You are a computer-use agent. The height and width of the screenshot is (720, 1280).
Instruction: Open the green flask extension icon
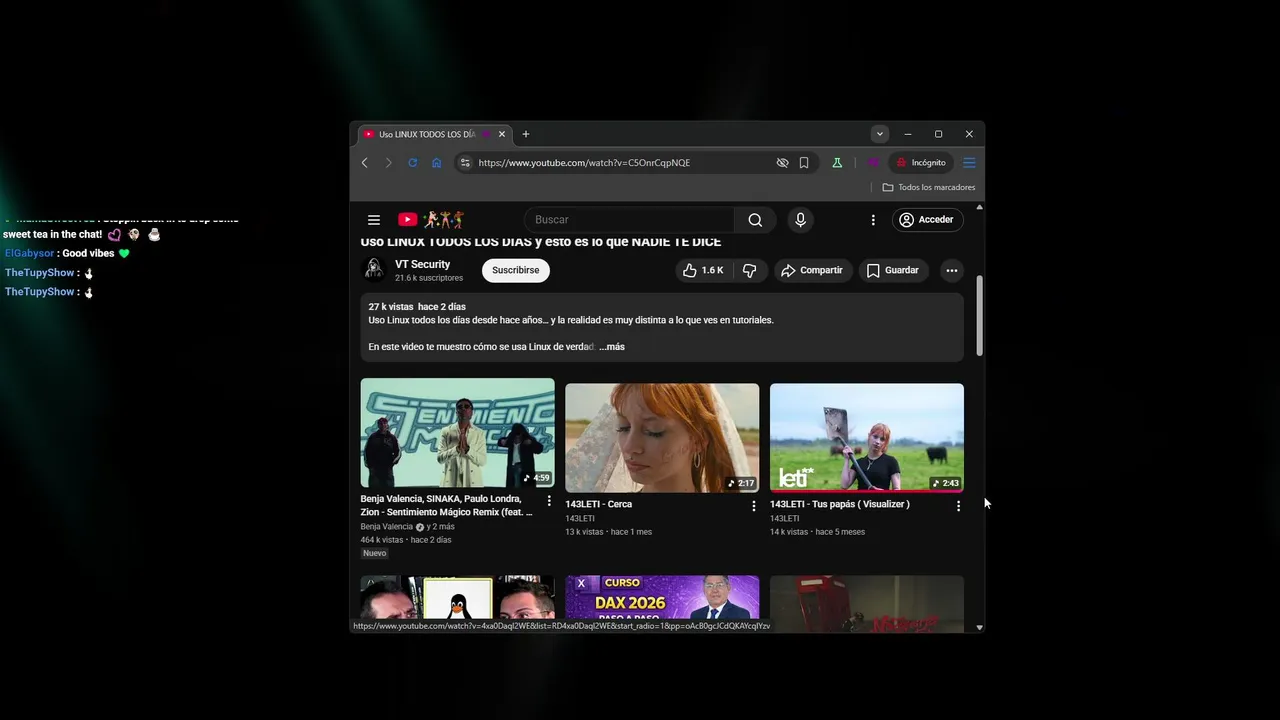click(x=837, y=163)
